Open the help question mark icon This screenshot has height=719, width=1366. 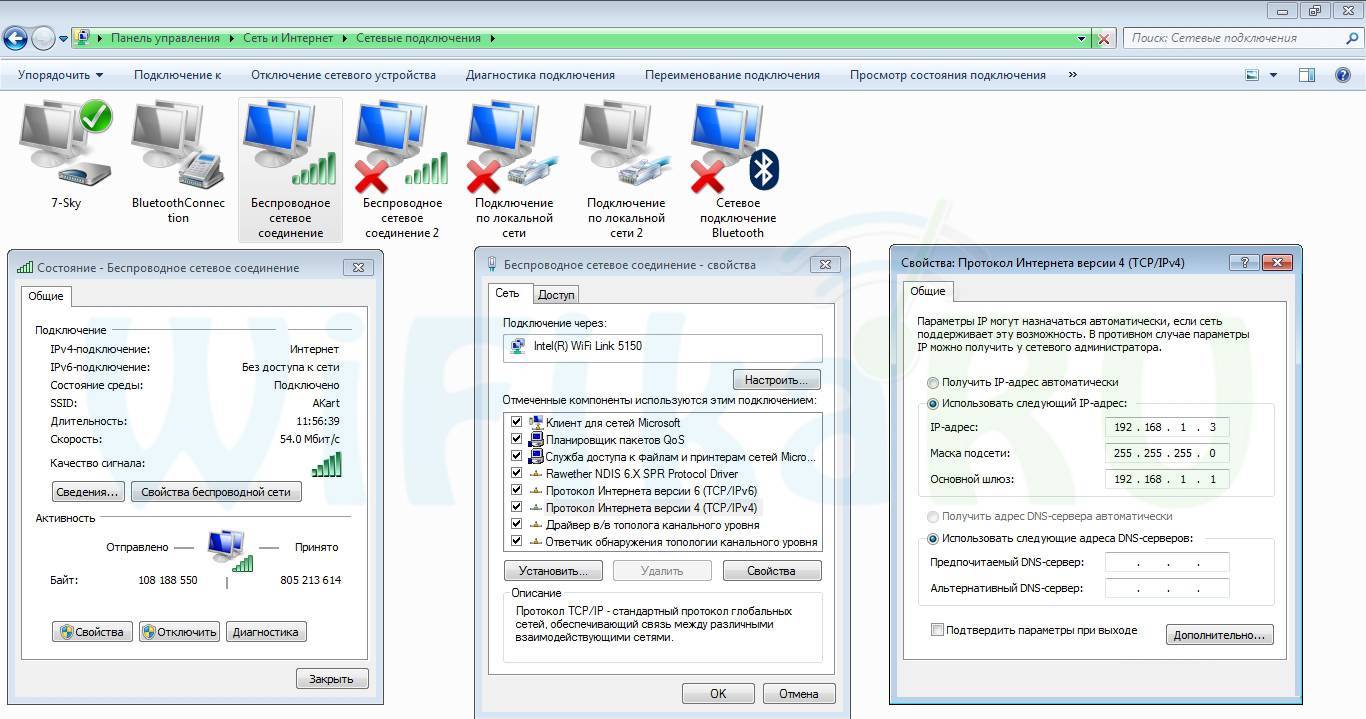pyautogui.click(x=1343, y=75)
